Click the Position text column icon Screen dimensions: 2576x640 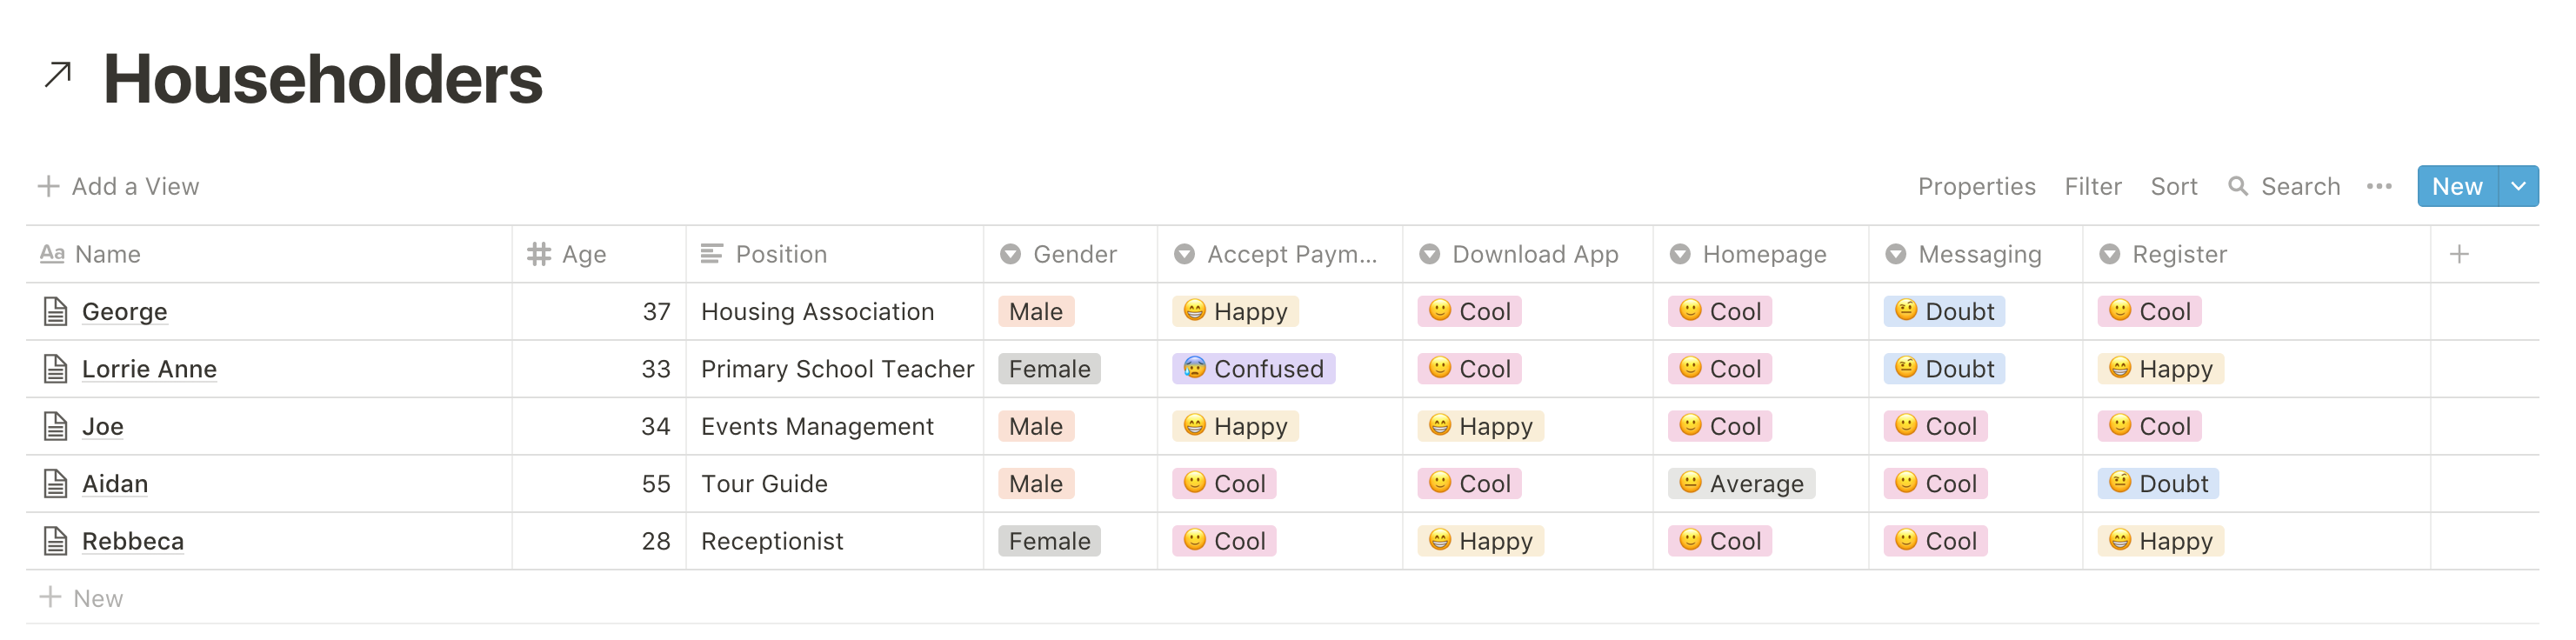[712, 254]
